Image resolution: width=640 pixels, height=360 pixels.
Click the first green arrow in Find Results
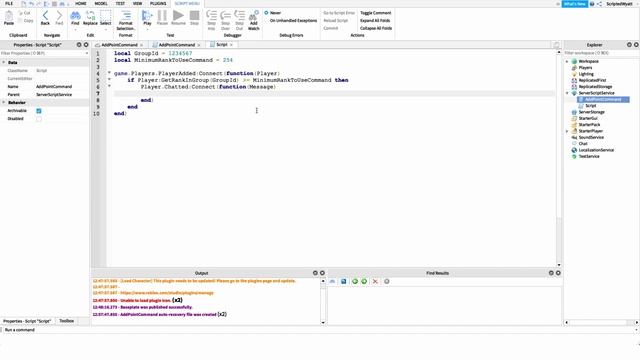[x=354, y=281]
